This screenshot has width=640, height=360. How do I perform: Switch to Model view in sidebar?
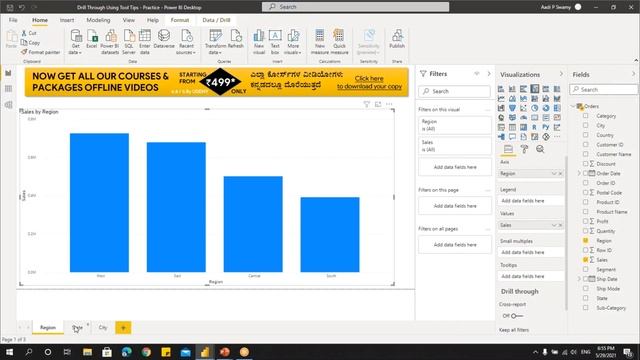[8, 104]
